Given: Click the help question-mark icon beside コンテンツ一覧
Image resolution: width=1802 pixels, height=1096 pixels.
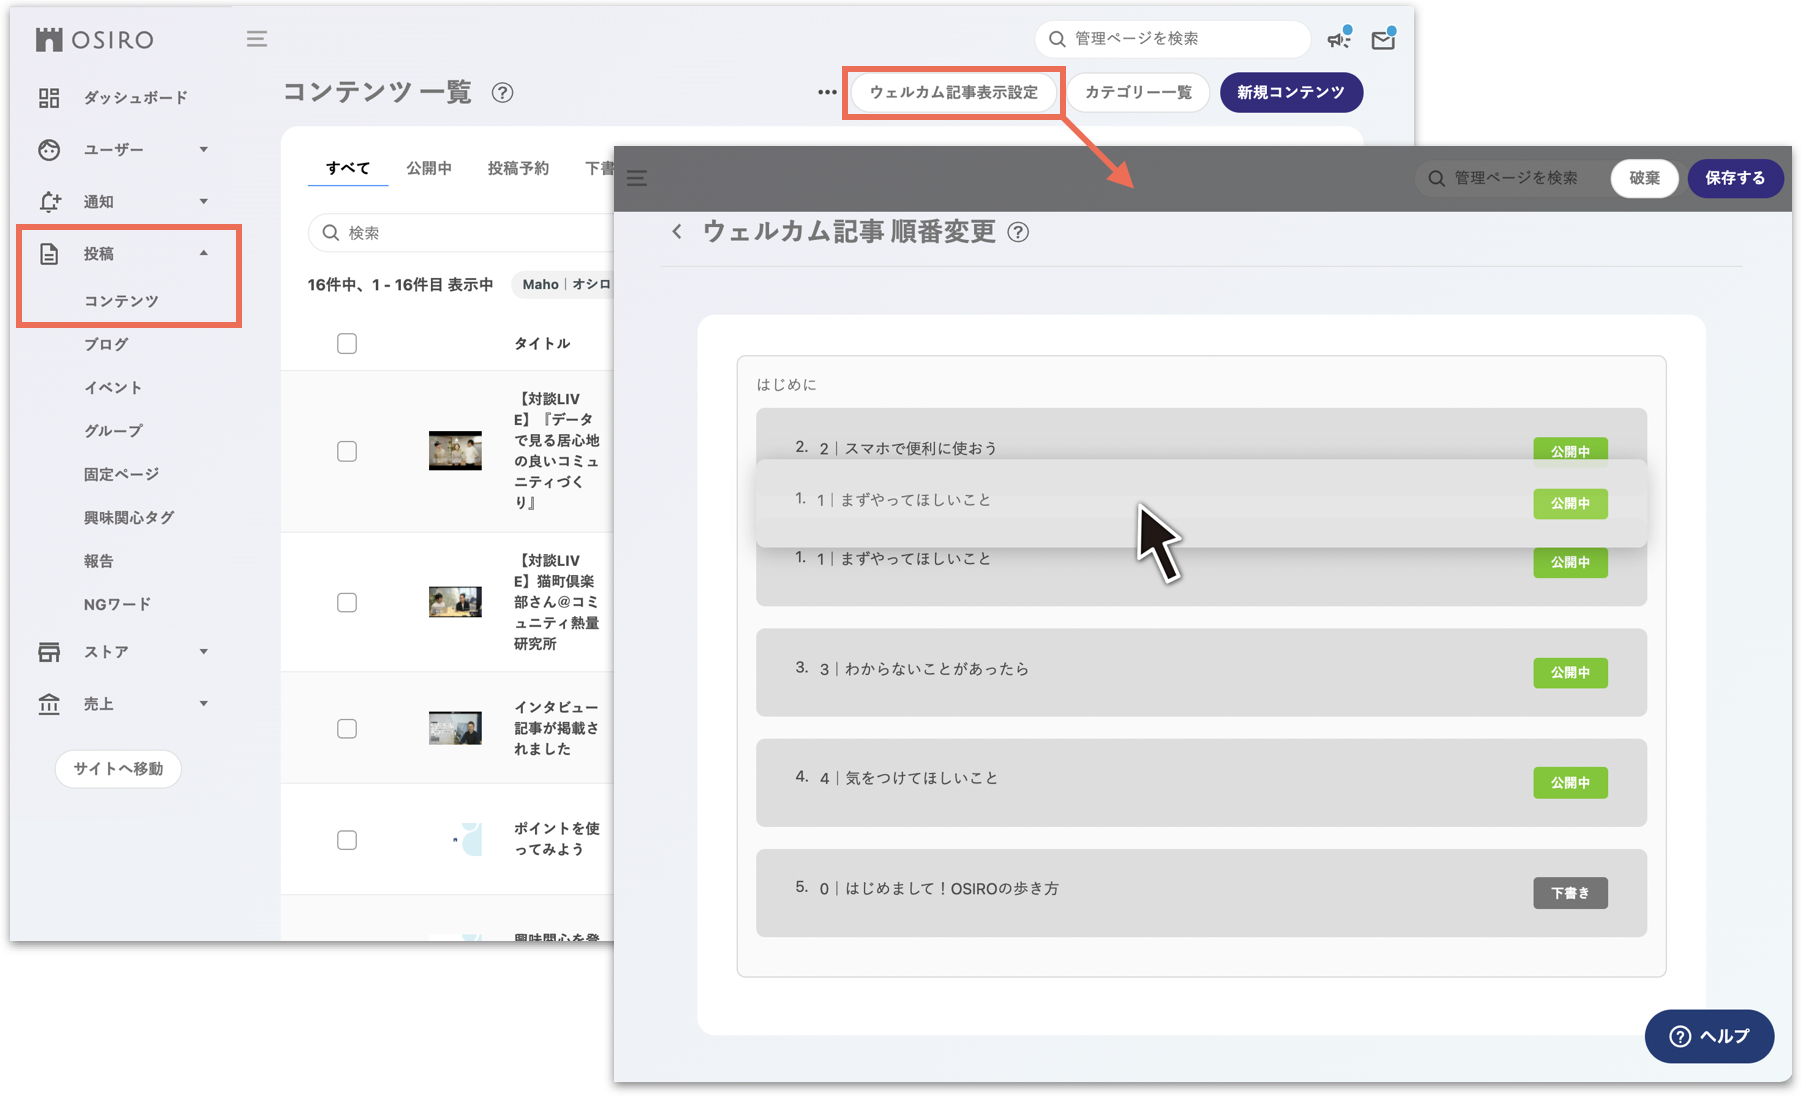Looking at the screenshot, I should [504, 93].
